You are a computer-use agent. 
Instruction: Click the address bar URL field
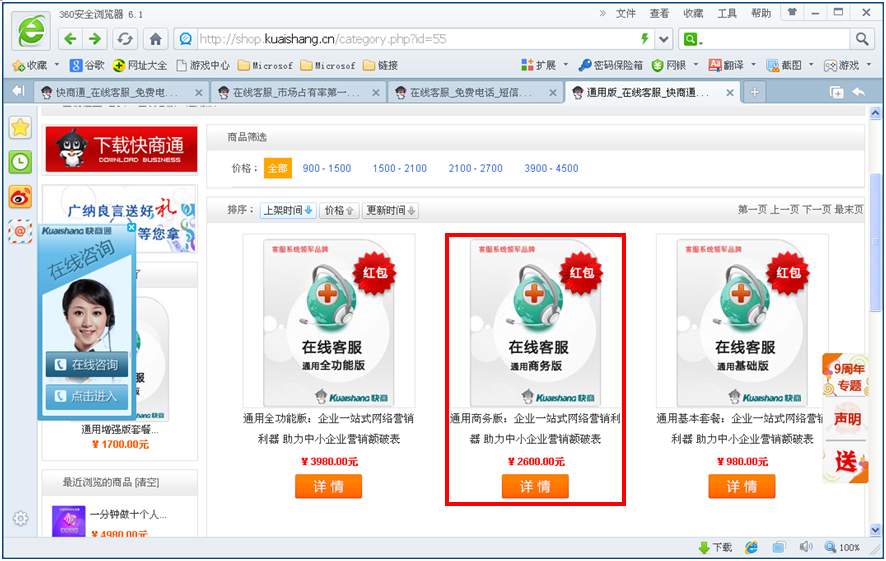[x=400, y=39]
